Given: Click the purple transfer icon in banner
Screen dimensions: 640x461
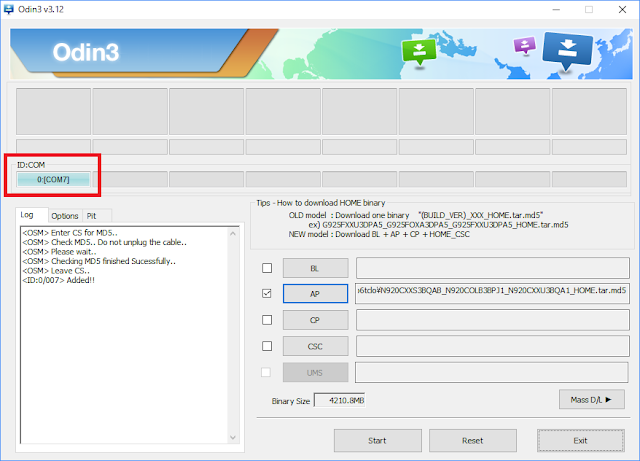Looking at the screenshot, I should (x=524, y=45).
